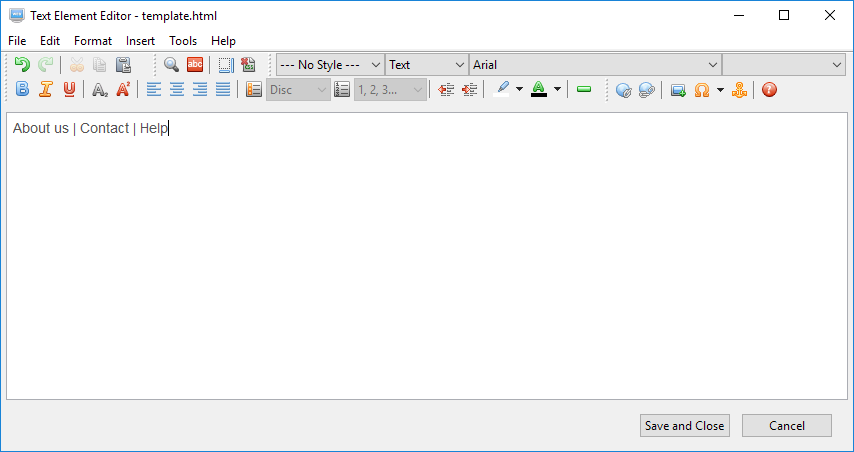Viewport: 854px width, 452px height.
Task: Click the Copy pages icon
Action: [100, 65]
